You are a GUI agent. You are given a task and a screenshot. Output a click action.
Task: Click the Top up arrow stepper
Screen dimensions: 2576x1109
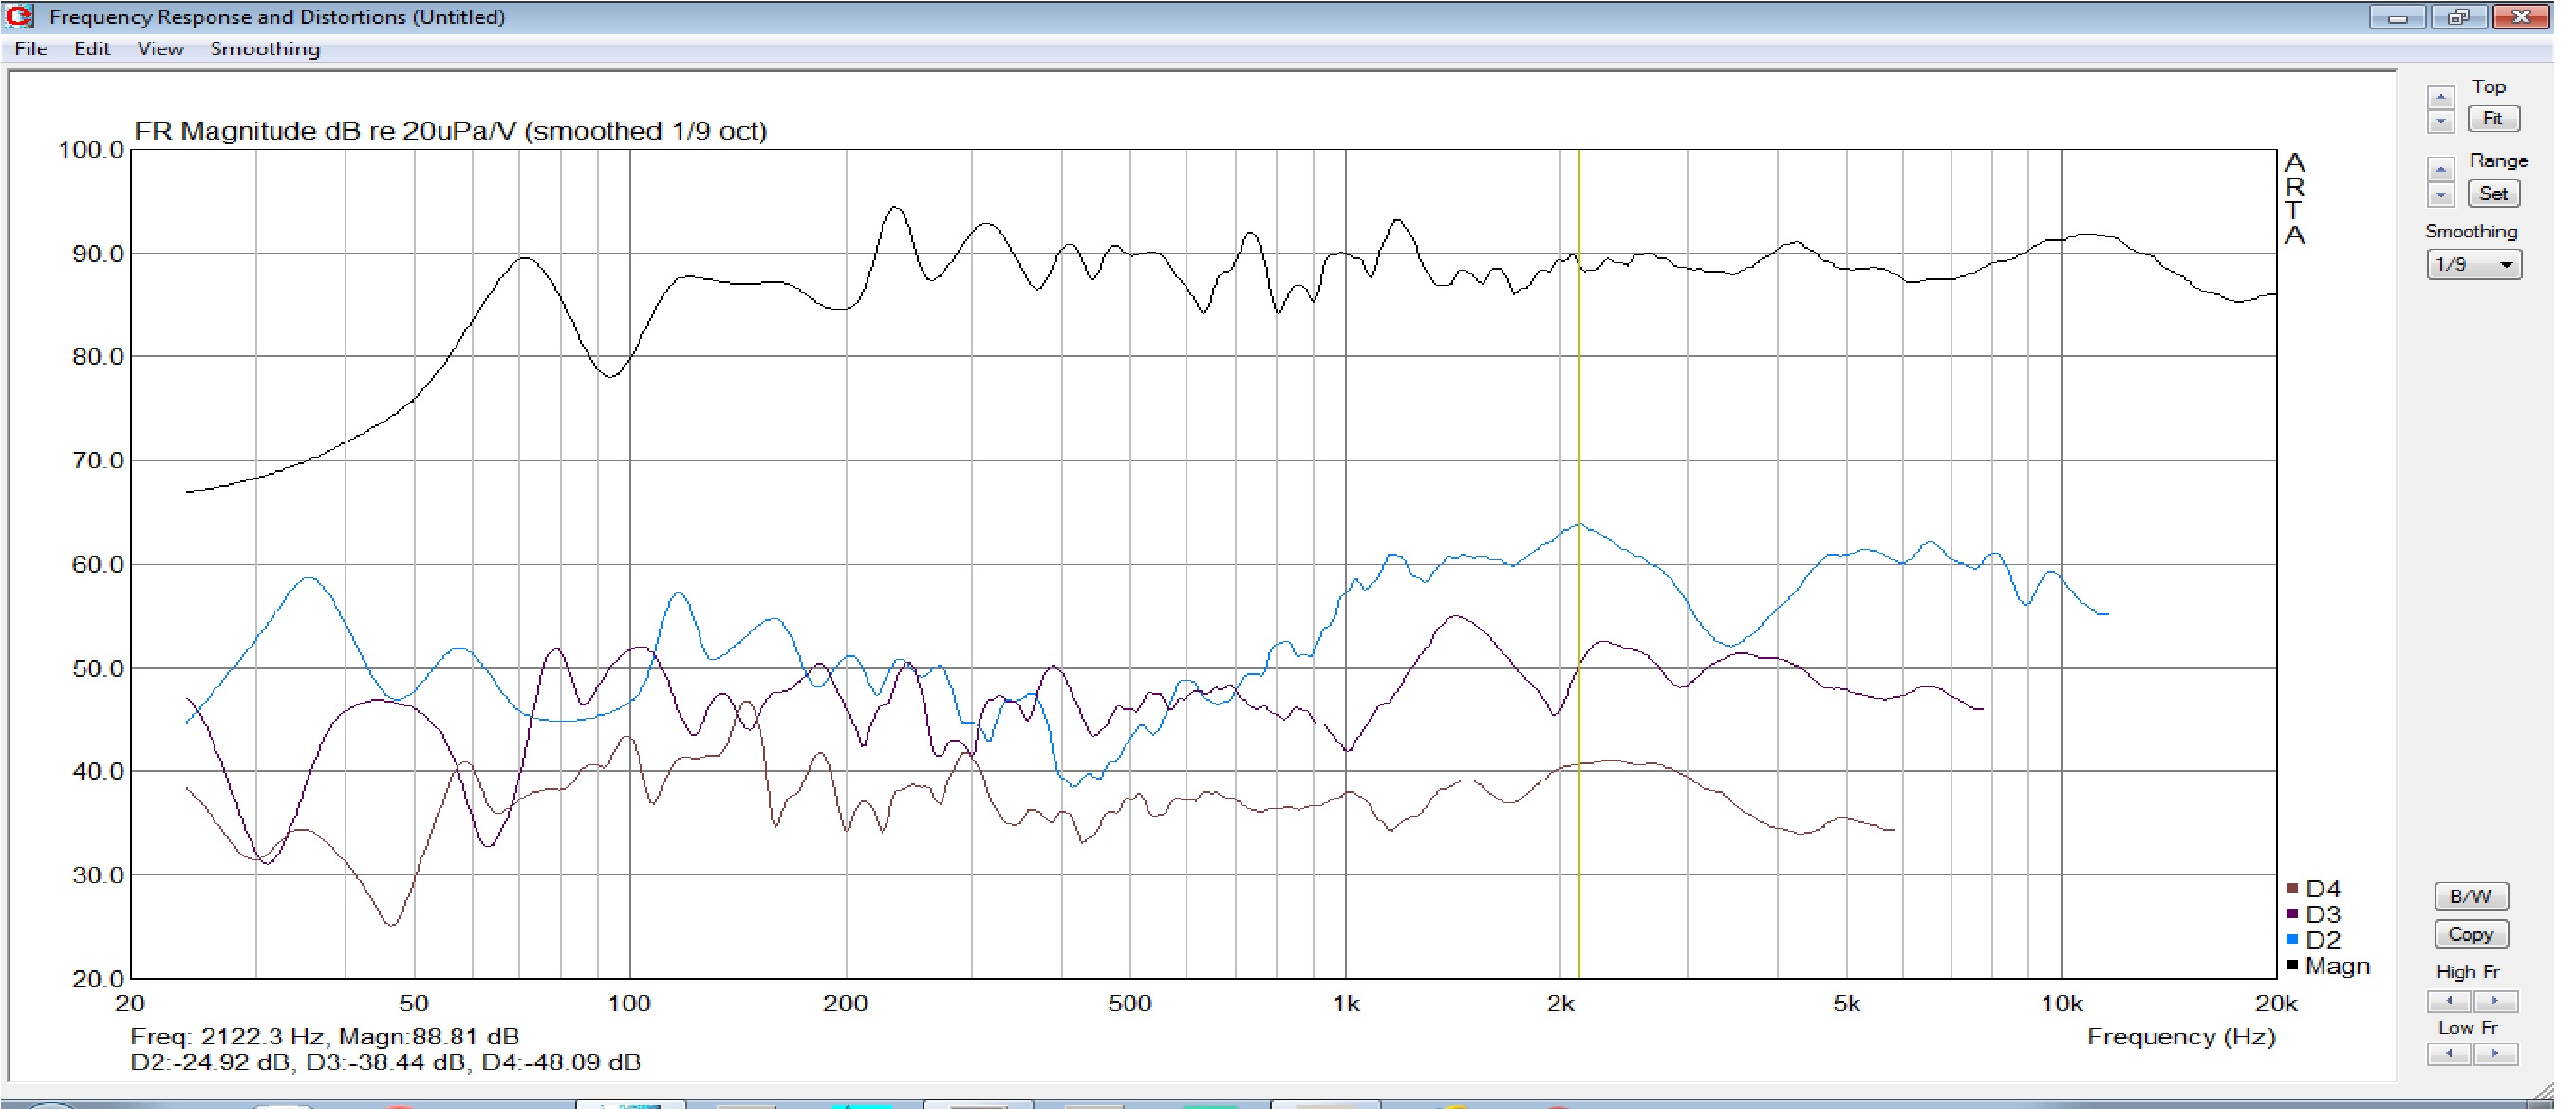2440,97
